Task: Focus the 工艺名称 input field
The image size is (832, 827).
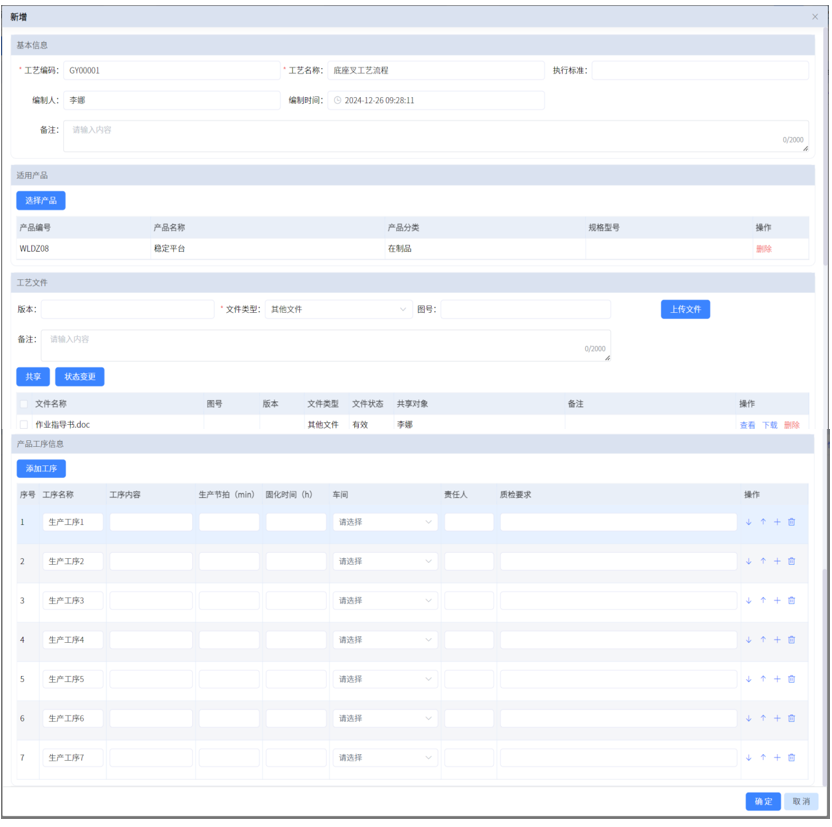Action: (436, 71)
